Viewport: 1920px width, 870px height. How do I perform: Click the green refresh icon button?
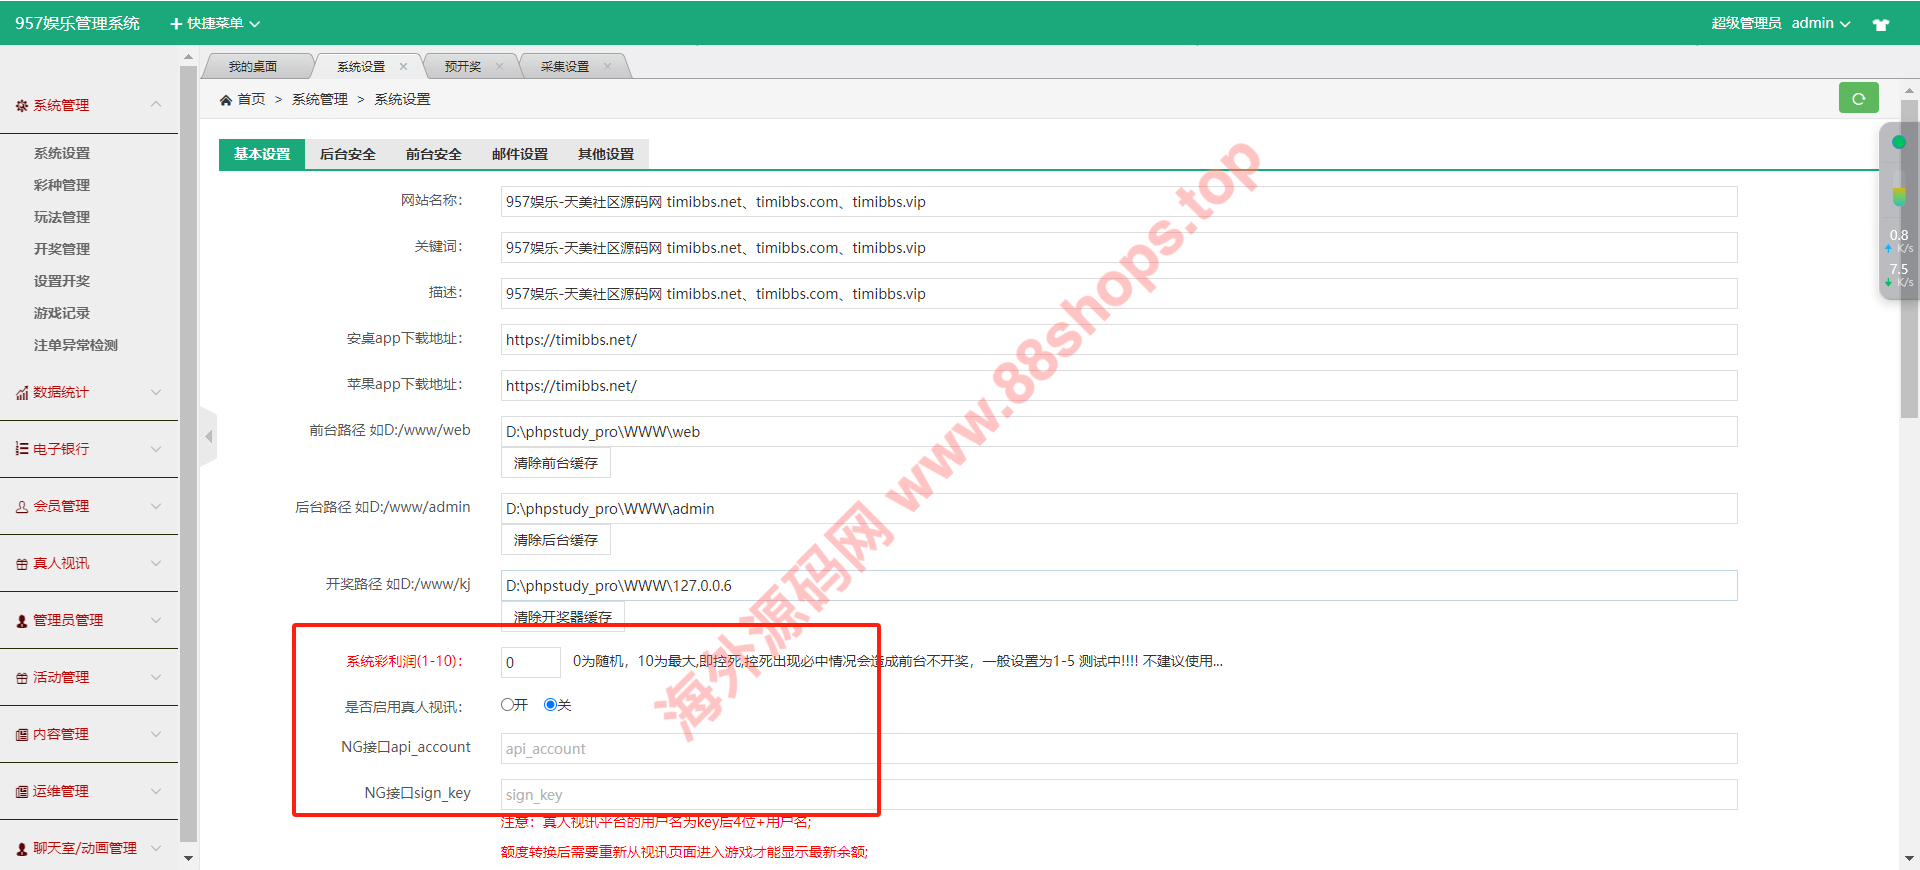[1858, 98]
